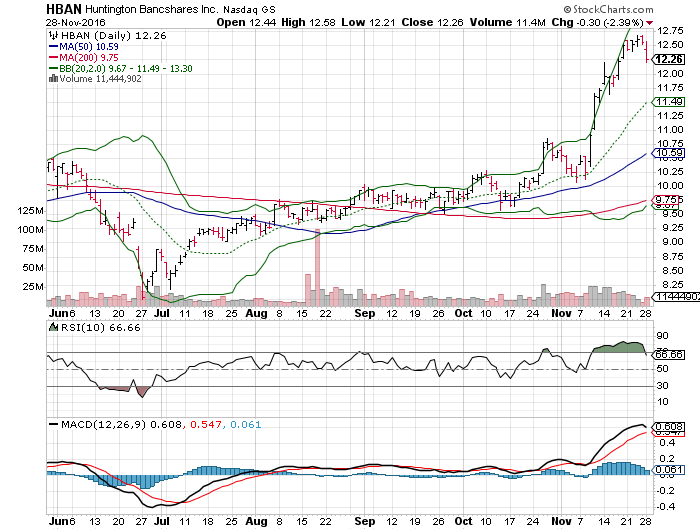
Task: Click the 75M volume scale label
Action: 33,249
